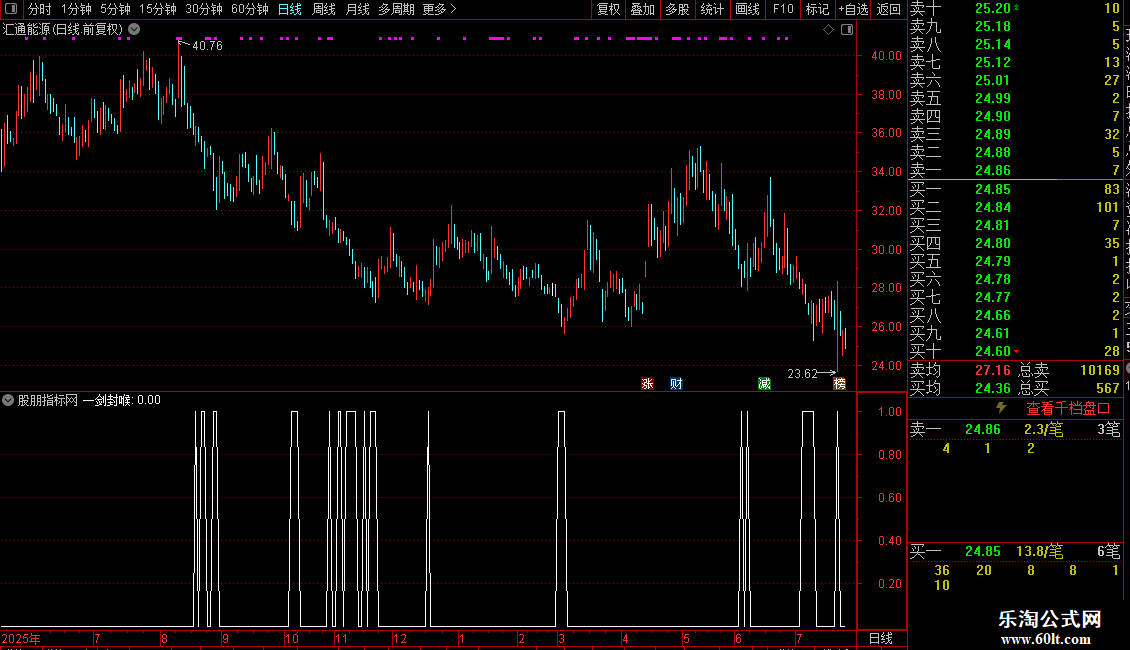Select the 买一 price 24.85 in order book
1130x650 pixels.
click(x=993, y=190)
